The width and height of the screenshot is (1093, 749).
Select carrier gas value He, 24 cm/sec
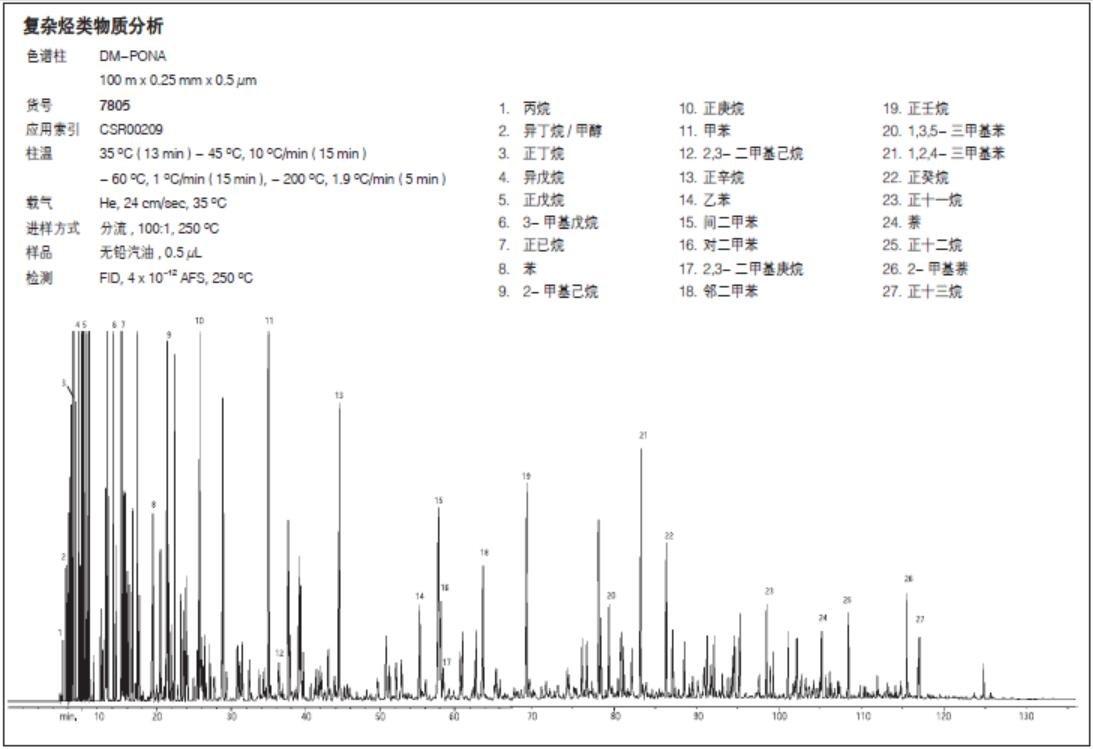(x=162, y=203)
